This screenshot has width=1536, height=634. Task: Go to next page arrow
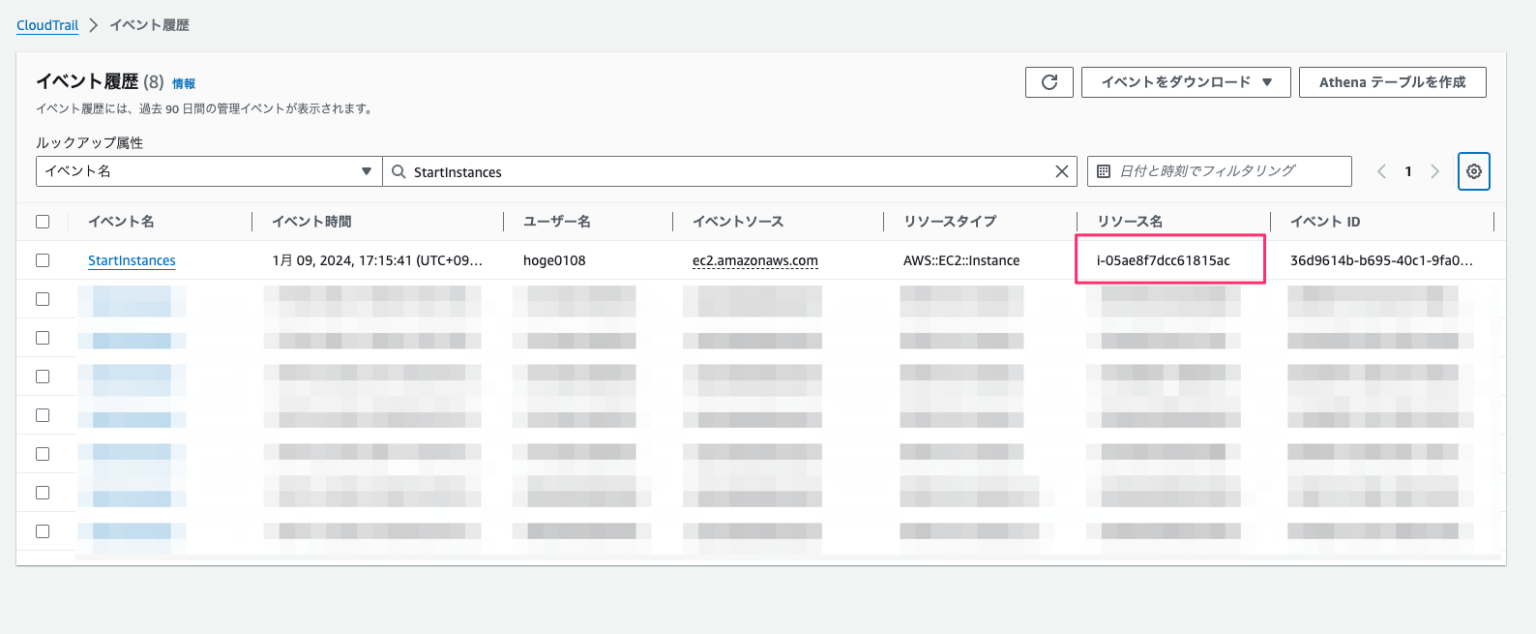1435,171
